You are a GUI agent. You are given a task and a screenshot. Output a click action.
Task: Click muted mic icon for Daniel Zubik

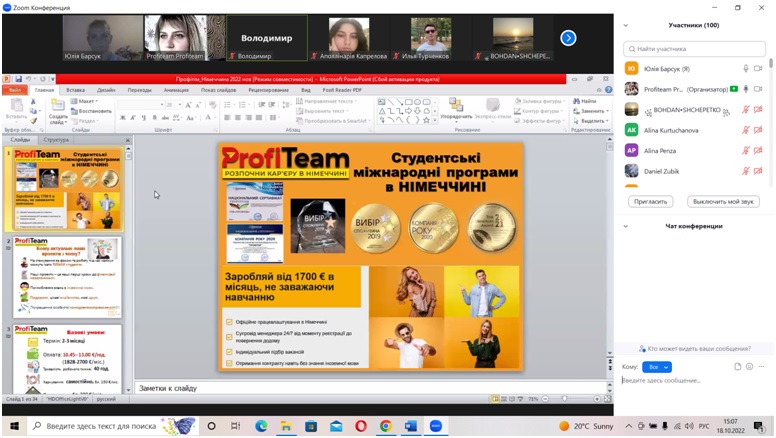[x=745, y=171]
